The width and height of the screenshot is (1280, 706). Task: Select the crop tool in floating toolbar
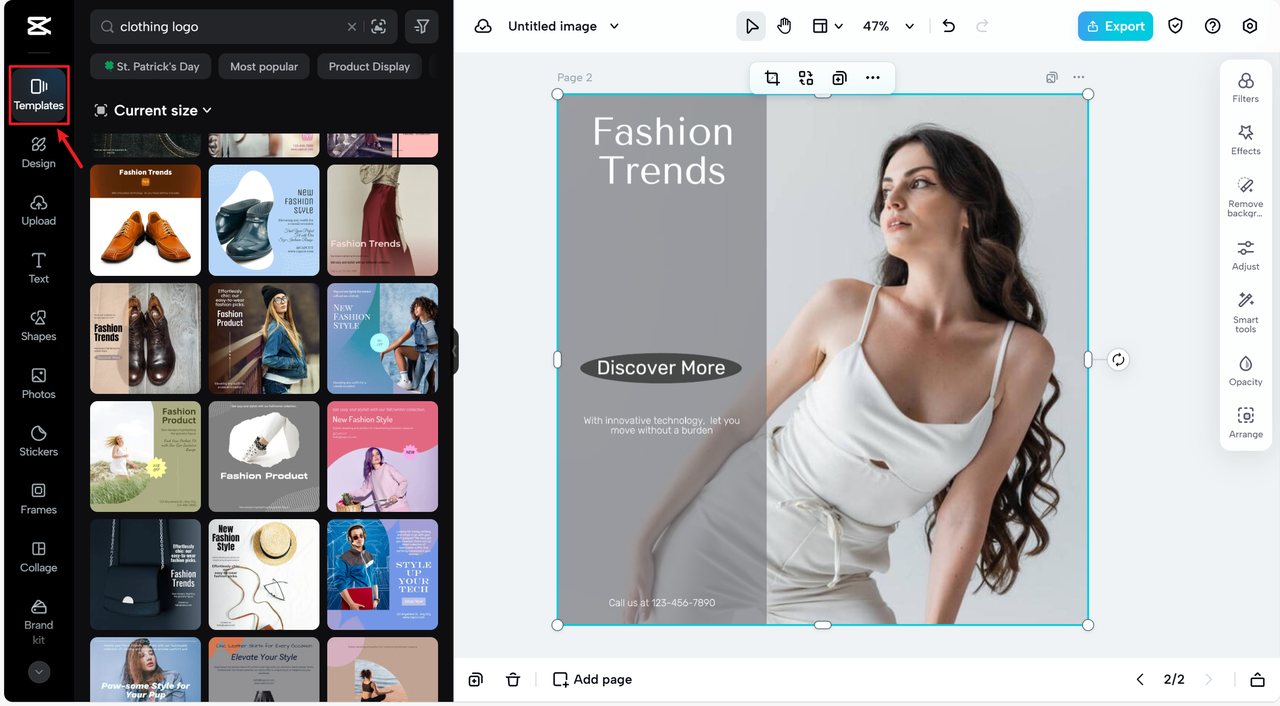point(772,78)
